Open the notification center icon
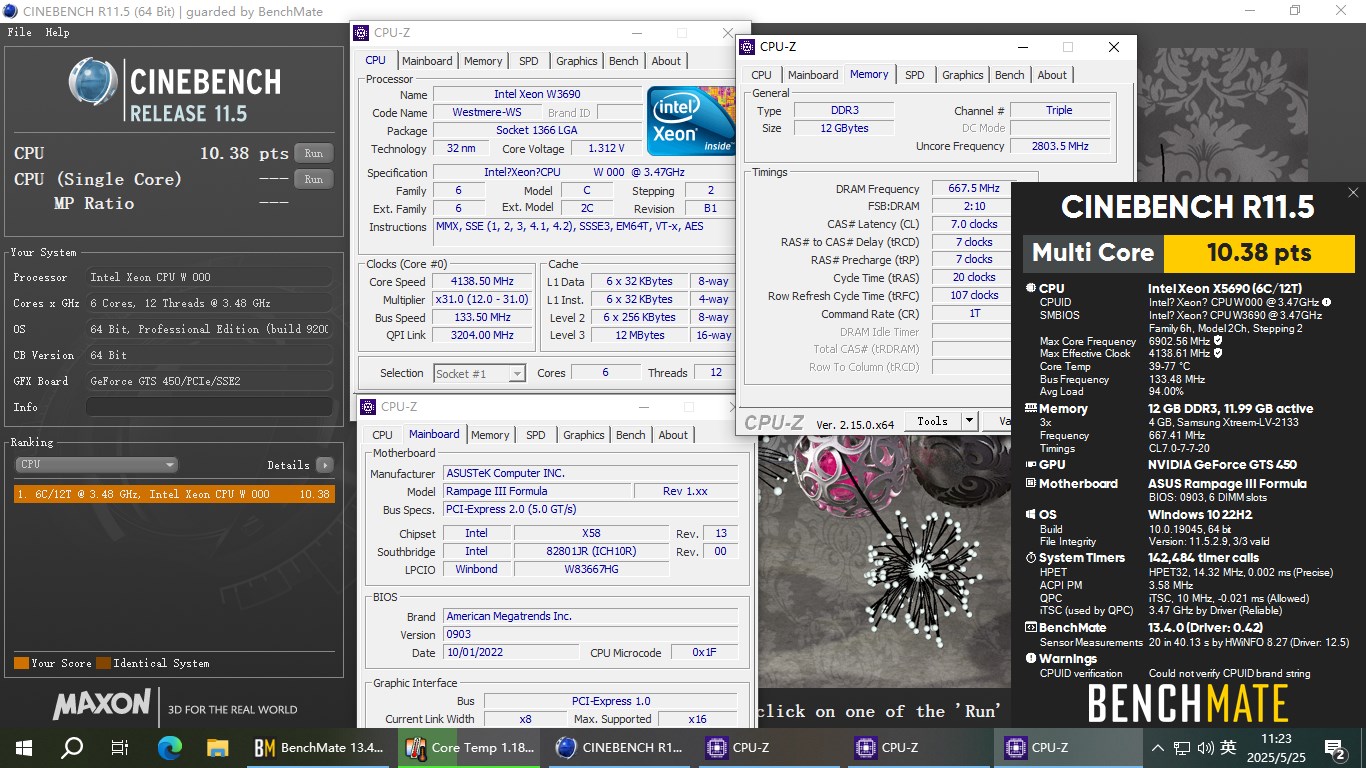 (1335, 748)
